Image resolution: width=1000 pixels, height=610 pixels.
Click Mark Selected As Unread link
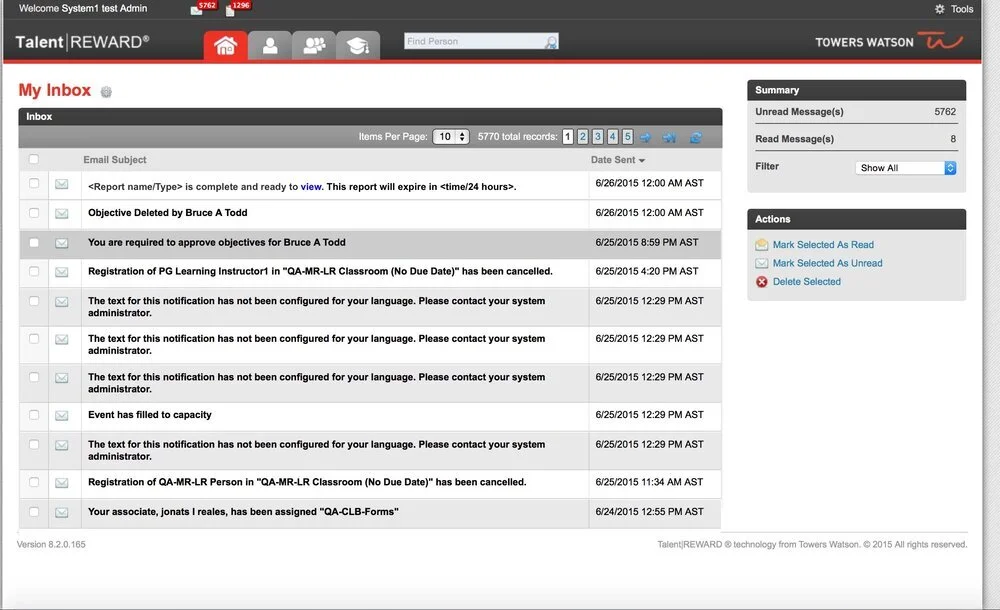828,263
